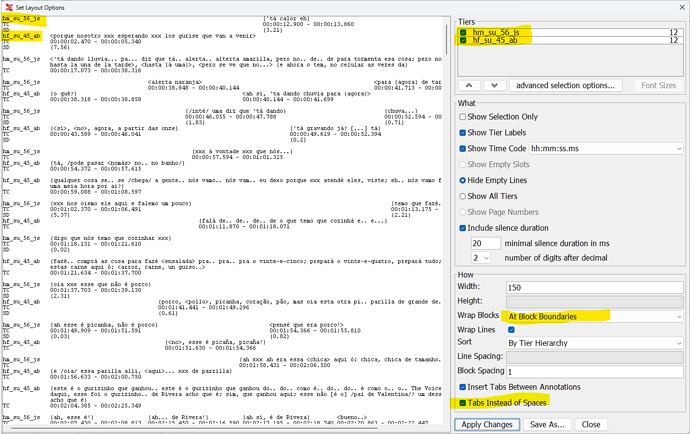The height and width of the screenshot is (434, 690).
Task: Uncheck Insert Tabs Between Annotations
Action: point(462,387)
